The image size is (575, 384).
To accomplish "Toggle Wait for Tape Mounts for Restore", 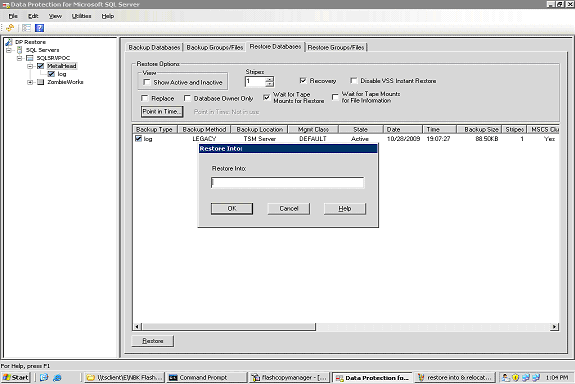I will (x=267, y=97).
